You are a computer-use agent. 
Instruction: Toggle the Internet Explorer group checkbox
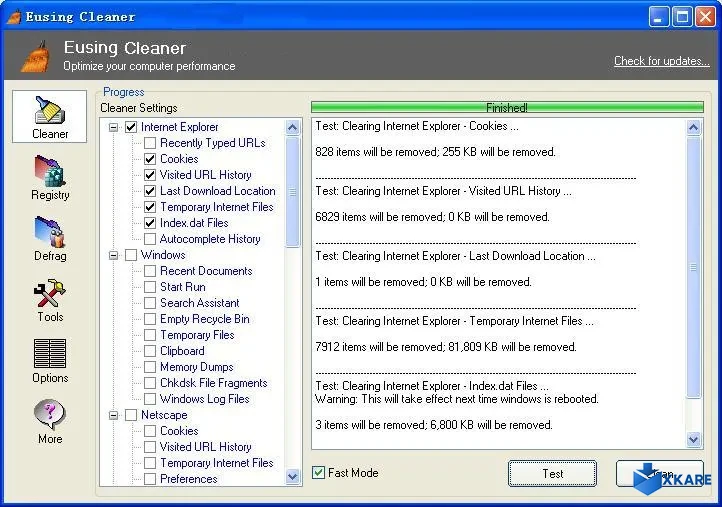[131, 127]
